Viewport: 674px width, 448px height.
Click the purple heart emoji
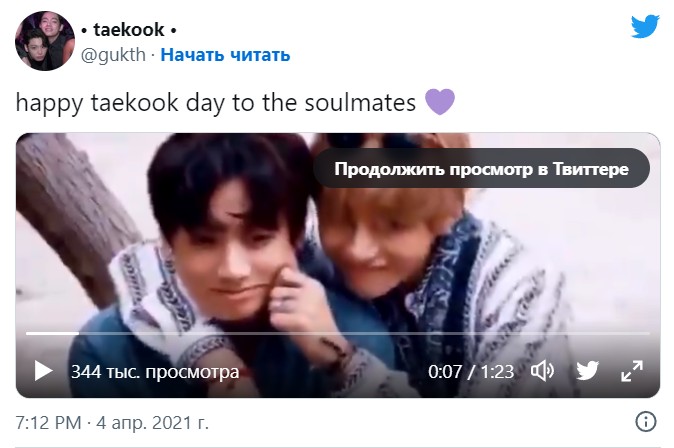tap(440, 102)
